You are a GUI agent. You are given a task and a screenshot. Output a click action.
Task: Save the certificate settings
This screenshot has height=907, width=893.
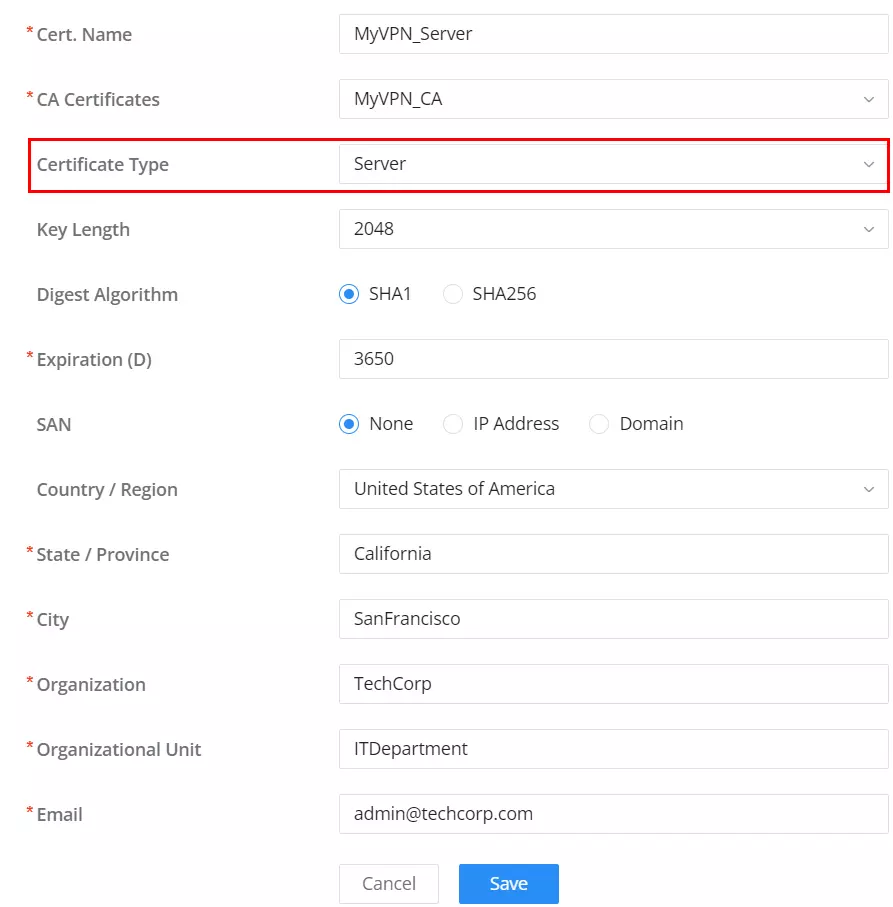click(x=509, y=884)
